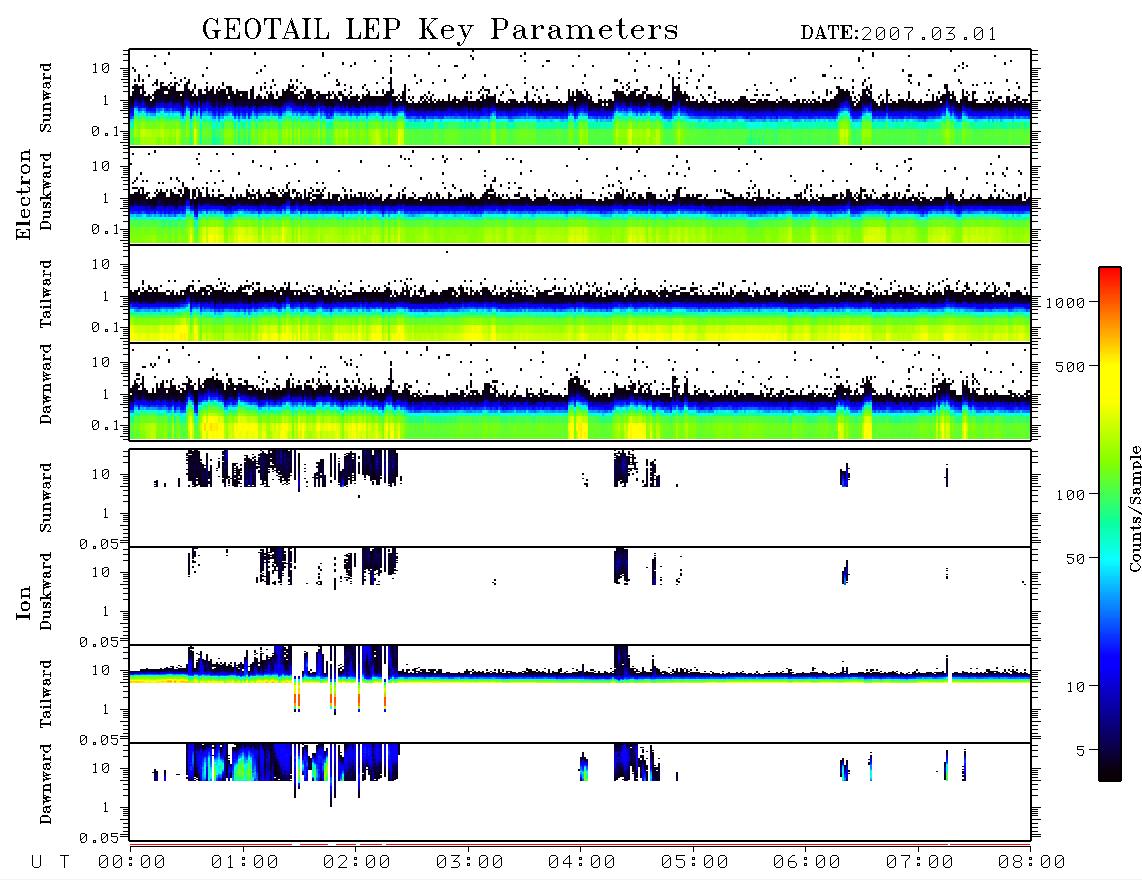Click inside the Ion Duskward spectrogram plot
The height and width of the screenshot is (880, 1142).
(x=580, y=595)
